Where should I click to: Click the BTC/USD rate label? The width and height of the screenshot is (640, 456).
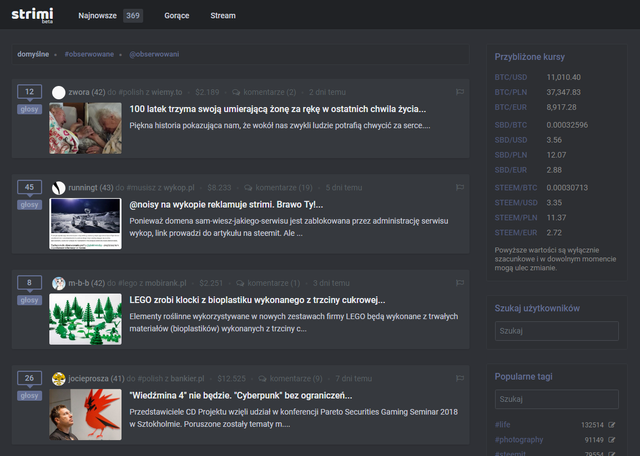(x=511, y=77)
